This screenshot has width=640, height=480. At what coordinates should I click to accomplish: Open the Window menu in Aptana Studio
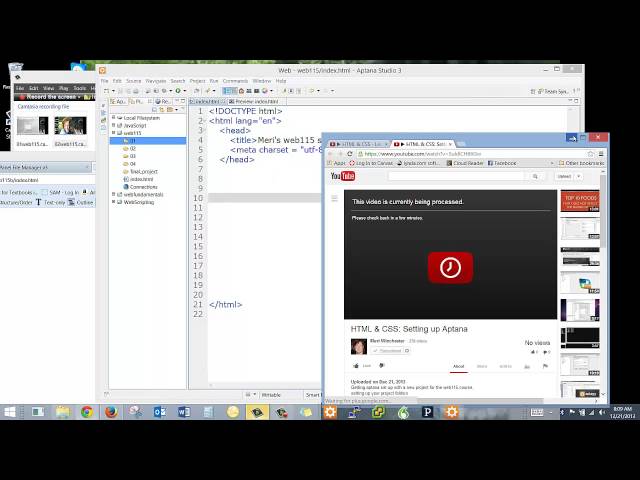[262, 81]
